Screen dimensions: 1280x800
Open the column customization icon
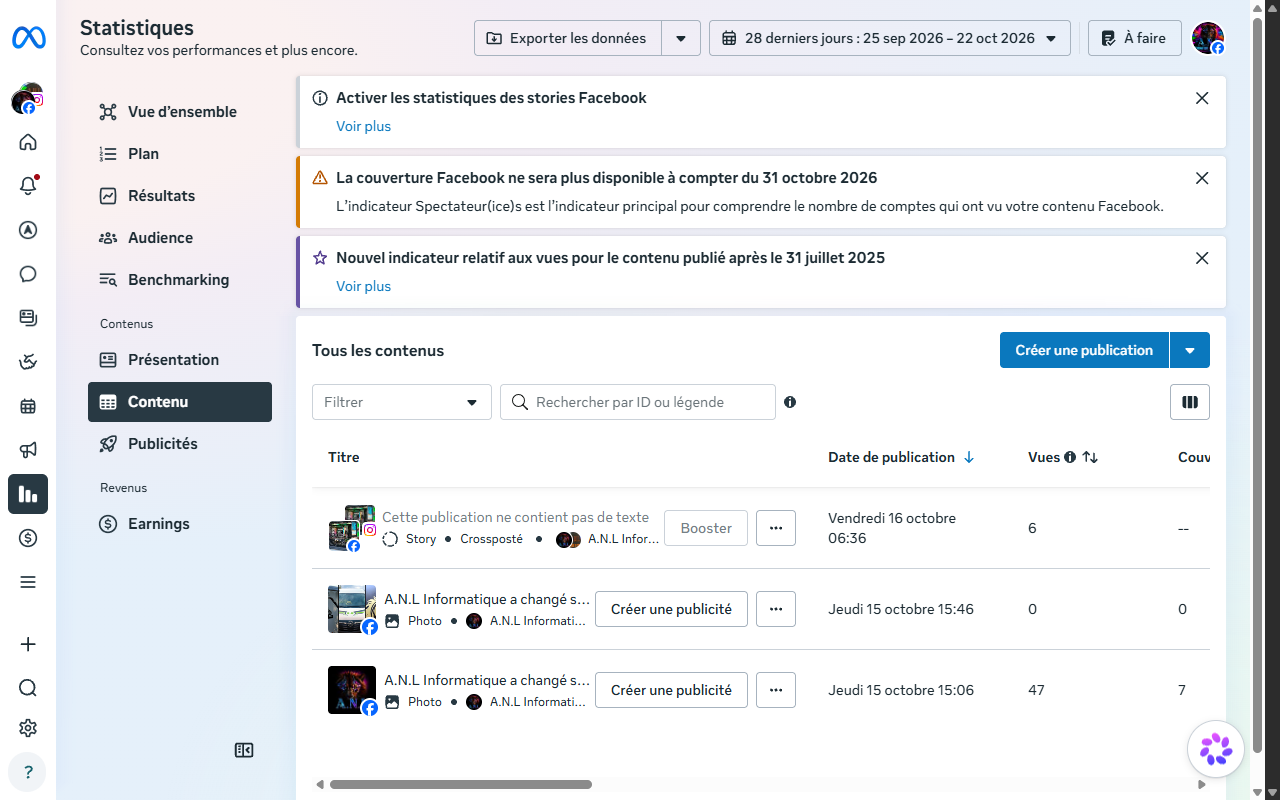[x=1190, y=402]
